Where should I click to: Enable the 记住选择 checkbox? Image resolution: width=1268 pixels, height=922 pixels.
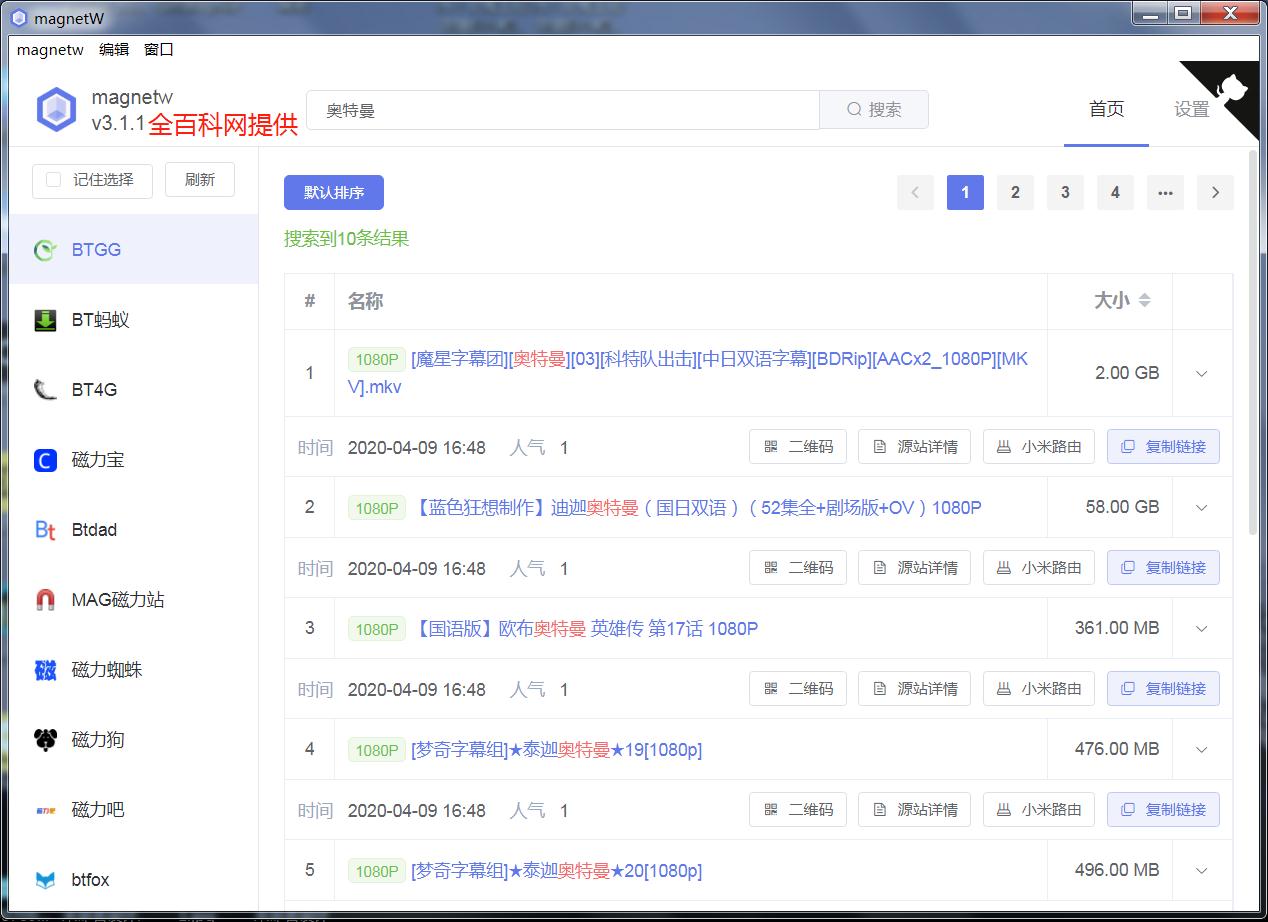tap(56, 180)
